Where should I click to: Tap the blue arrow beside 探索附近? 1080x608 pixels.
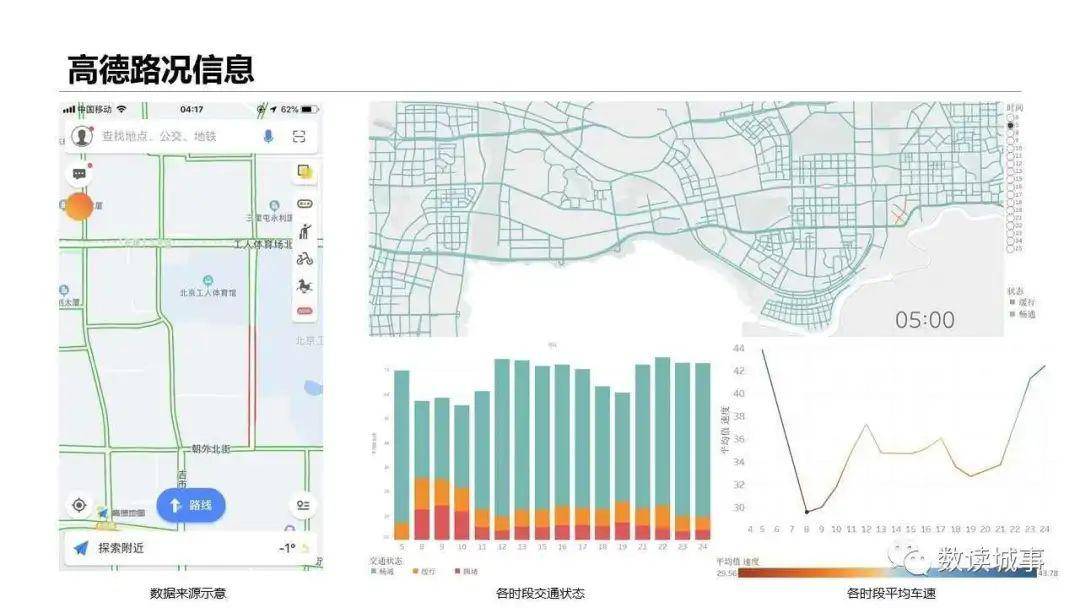pos(81,548)
